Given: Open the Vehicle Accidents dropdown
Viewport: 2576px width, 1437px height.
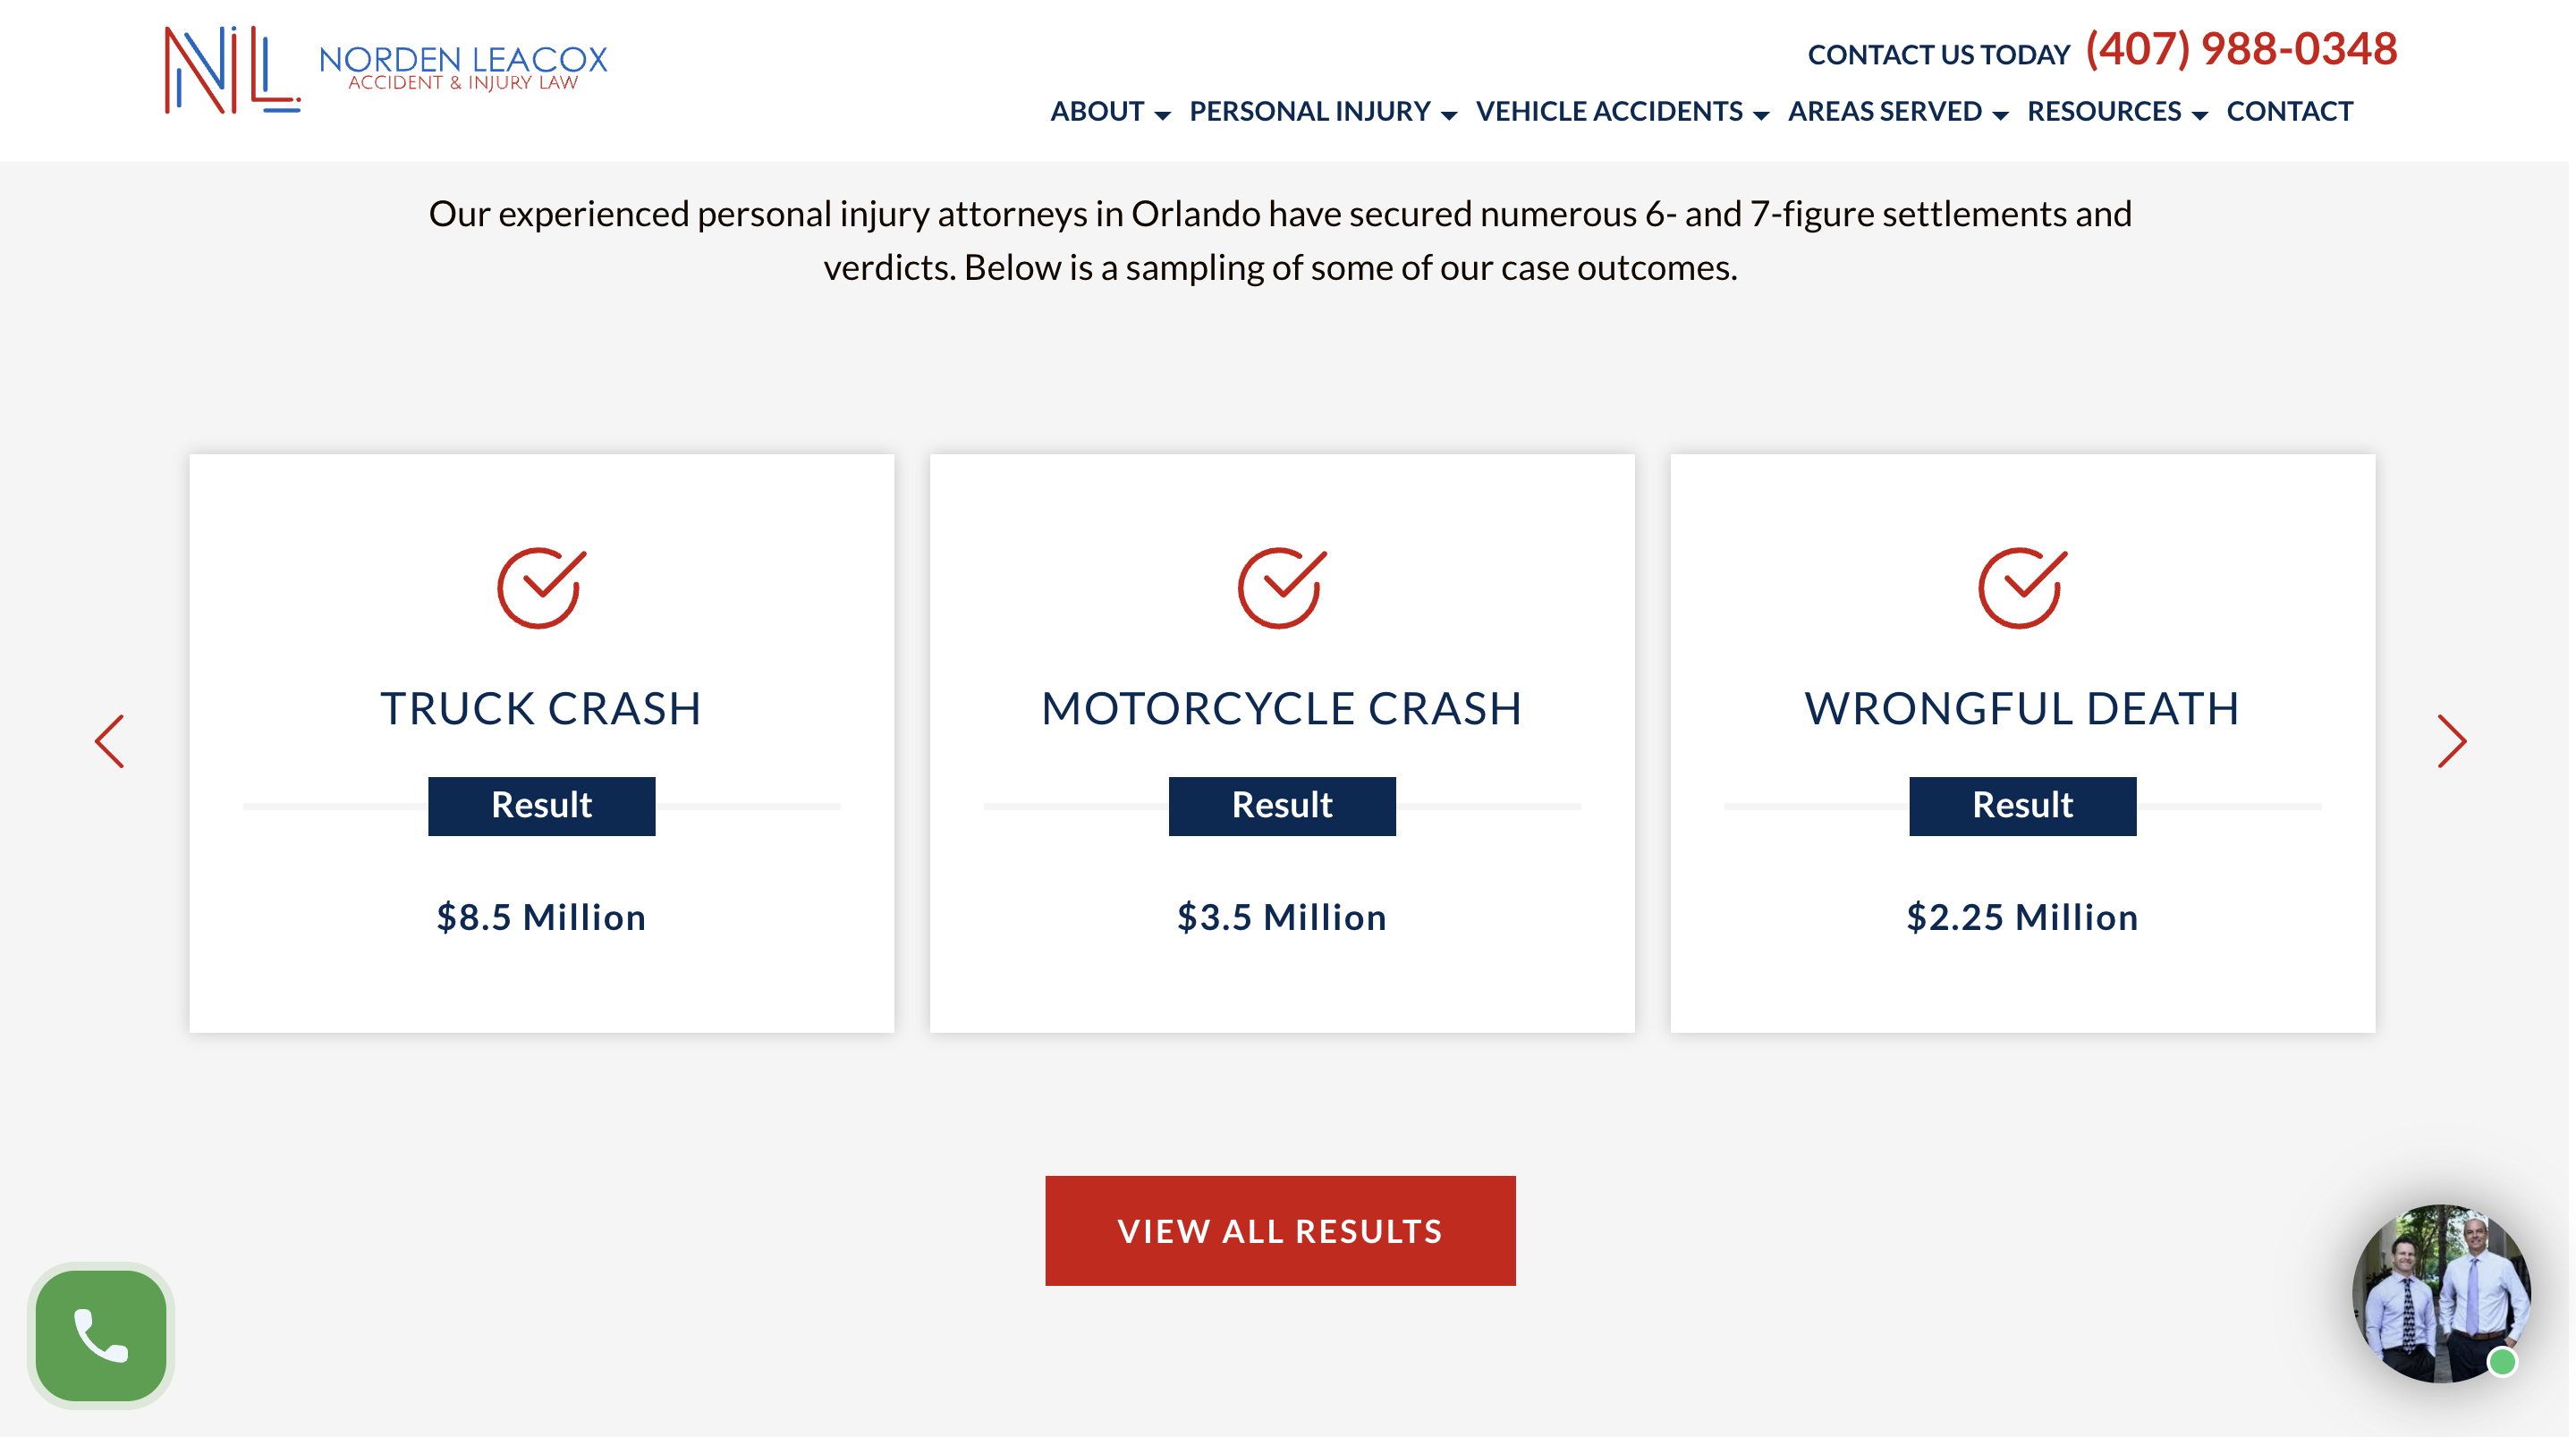Looking at the screenshot, I should click(1622, 112).
